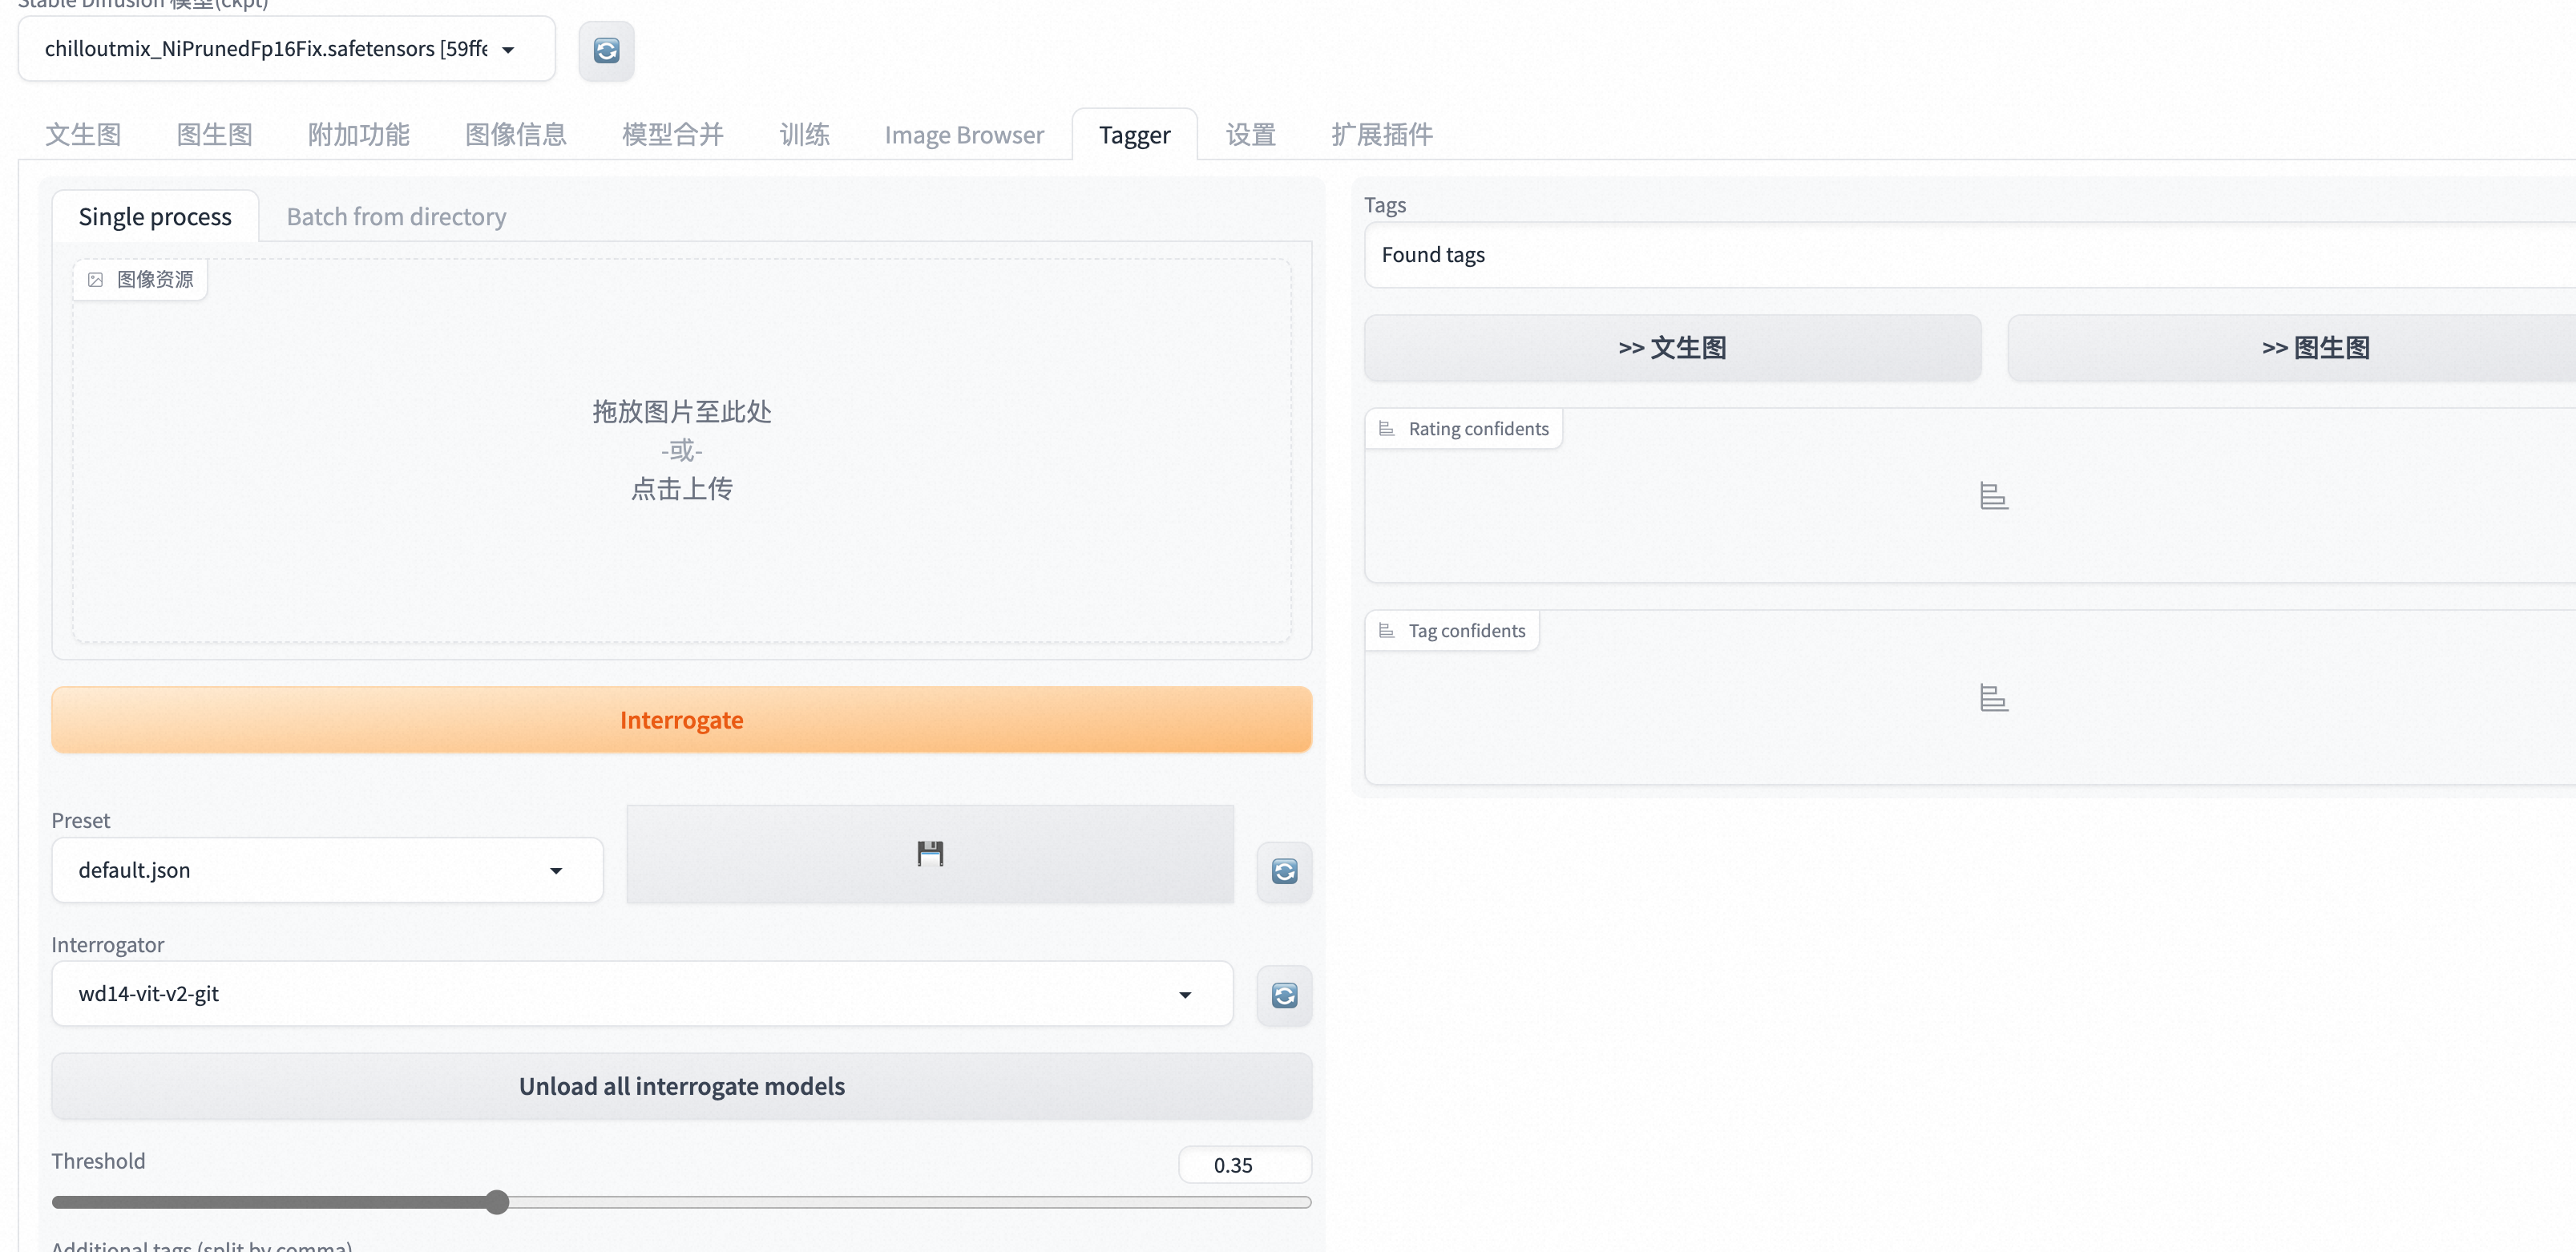Click Unload all interrogate models
The width and height of the screenshot is (2576, 1252).
click(681, 1086)
